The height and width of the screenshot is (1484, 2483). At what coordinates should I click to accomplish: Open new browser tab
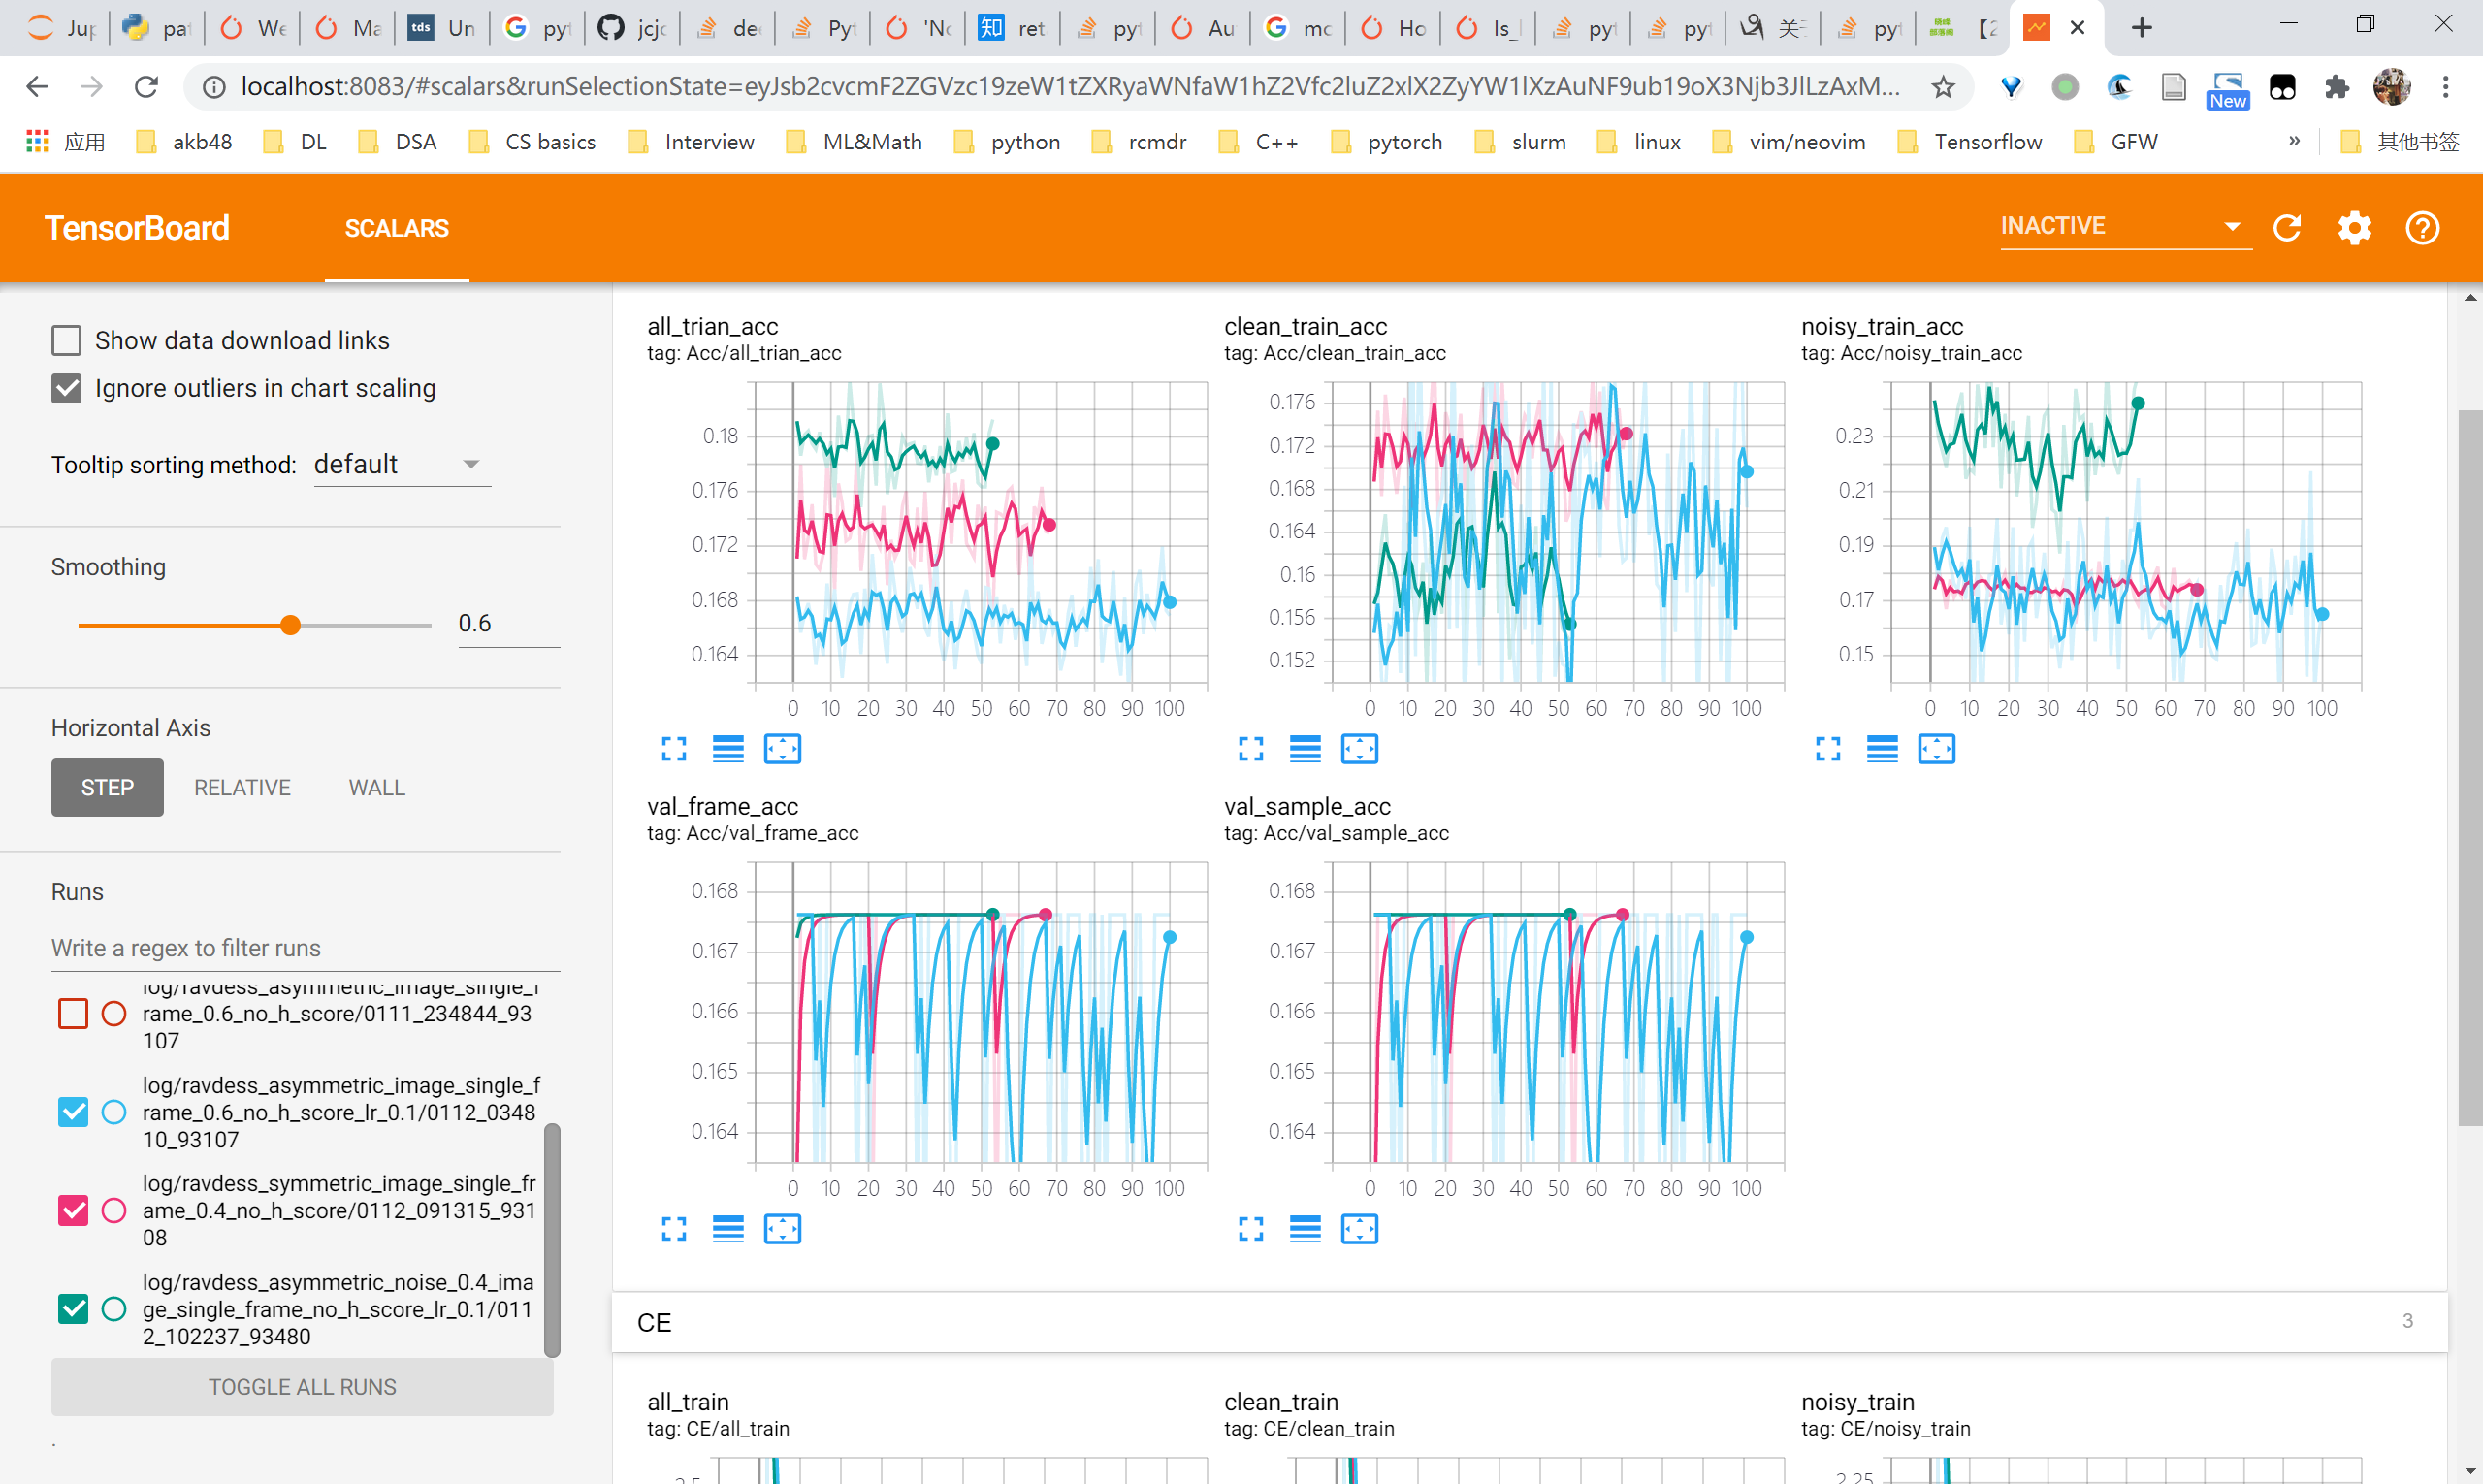[x=2141, y=28]
